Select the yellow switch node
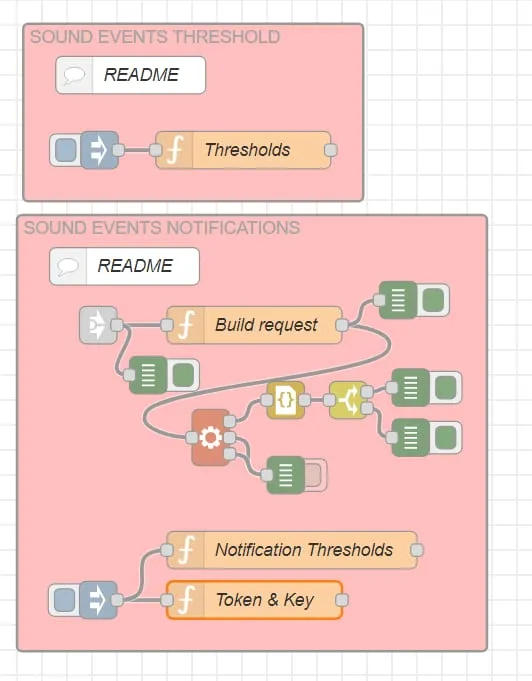This screenshot has width=532, height=681. click(348, 400)
